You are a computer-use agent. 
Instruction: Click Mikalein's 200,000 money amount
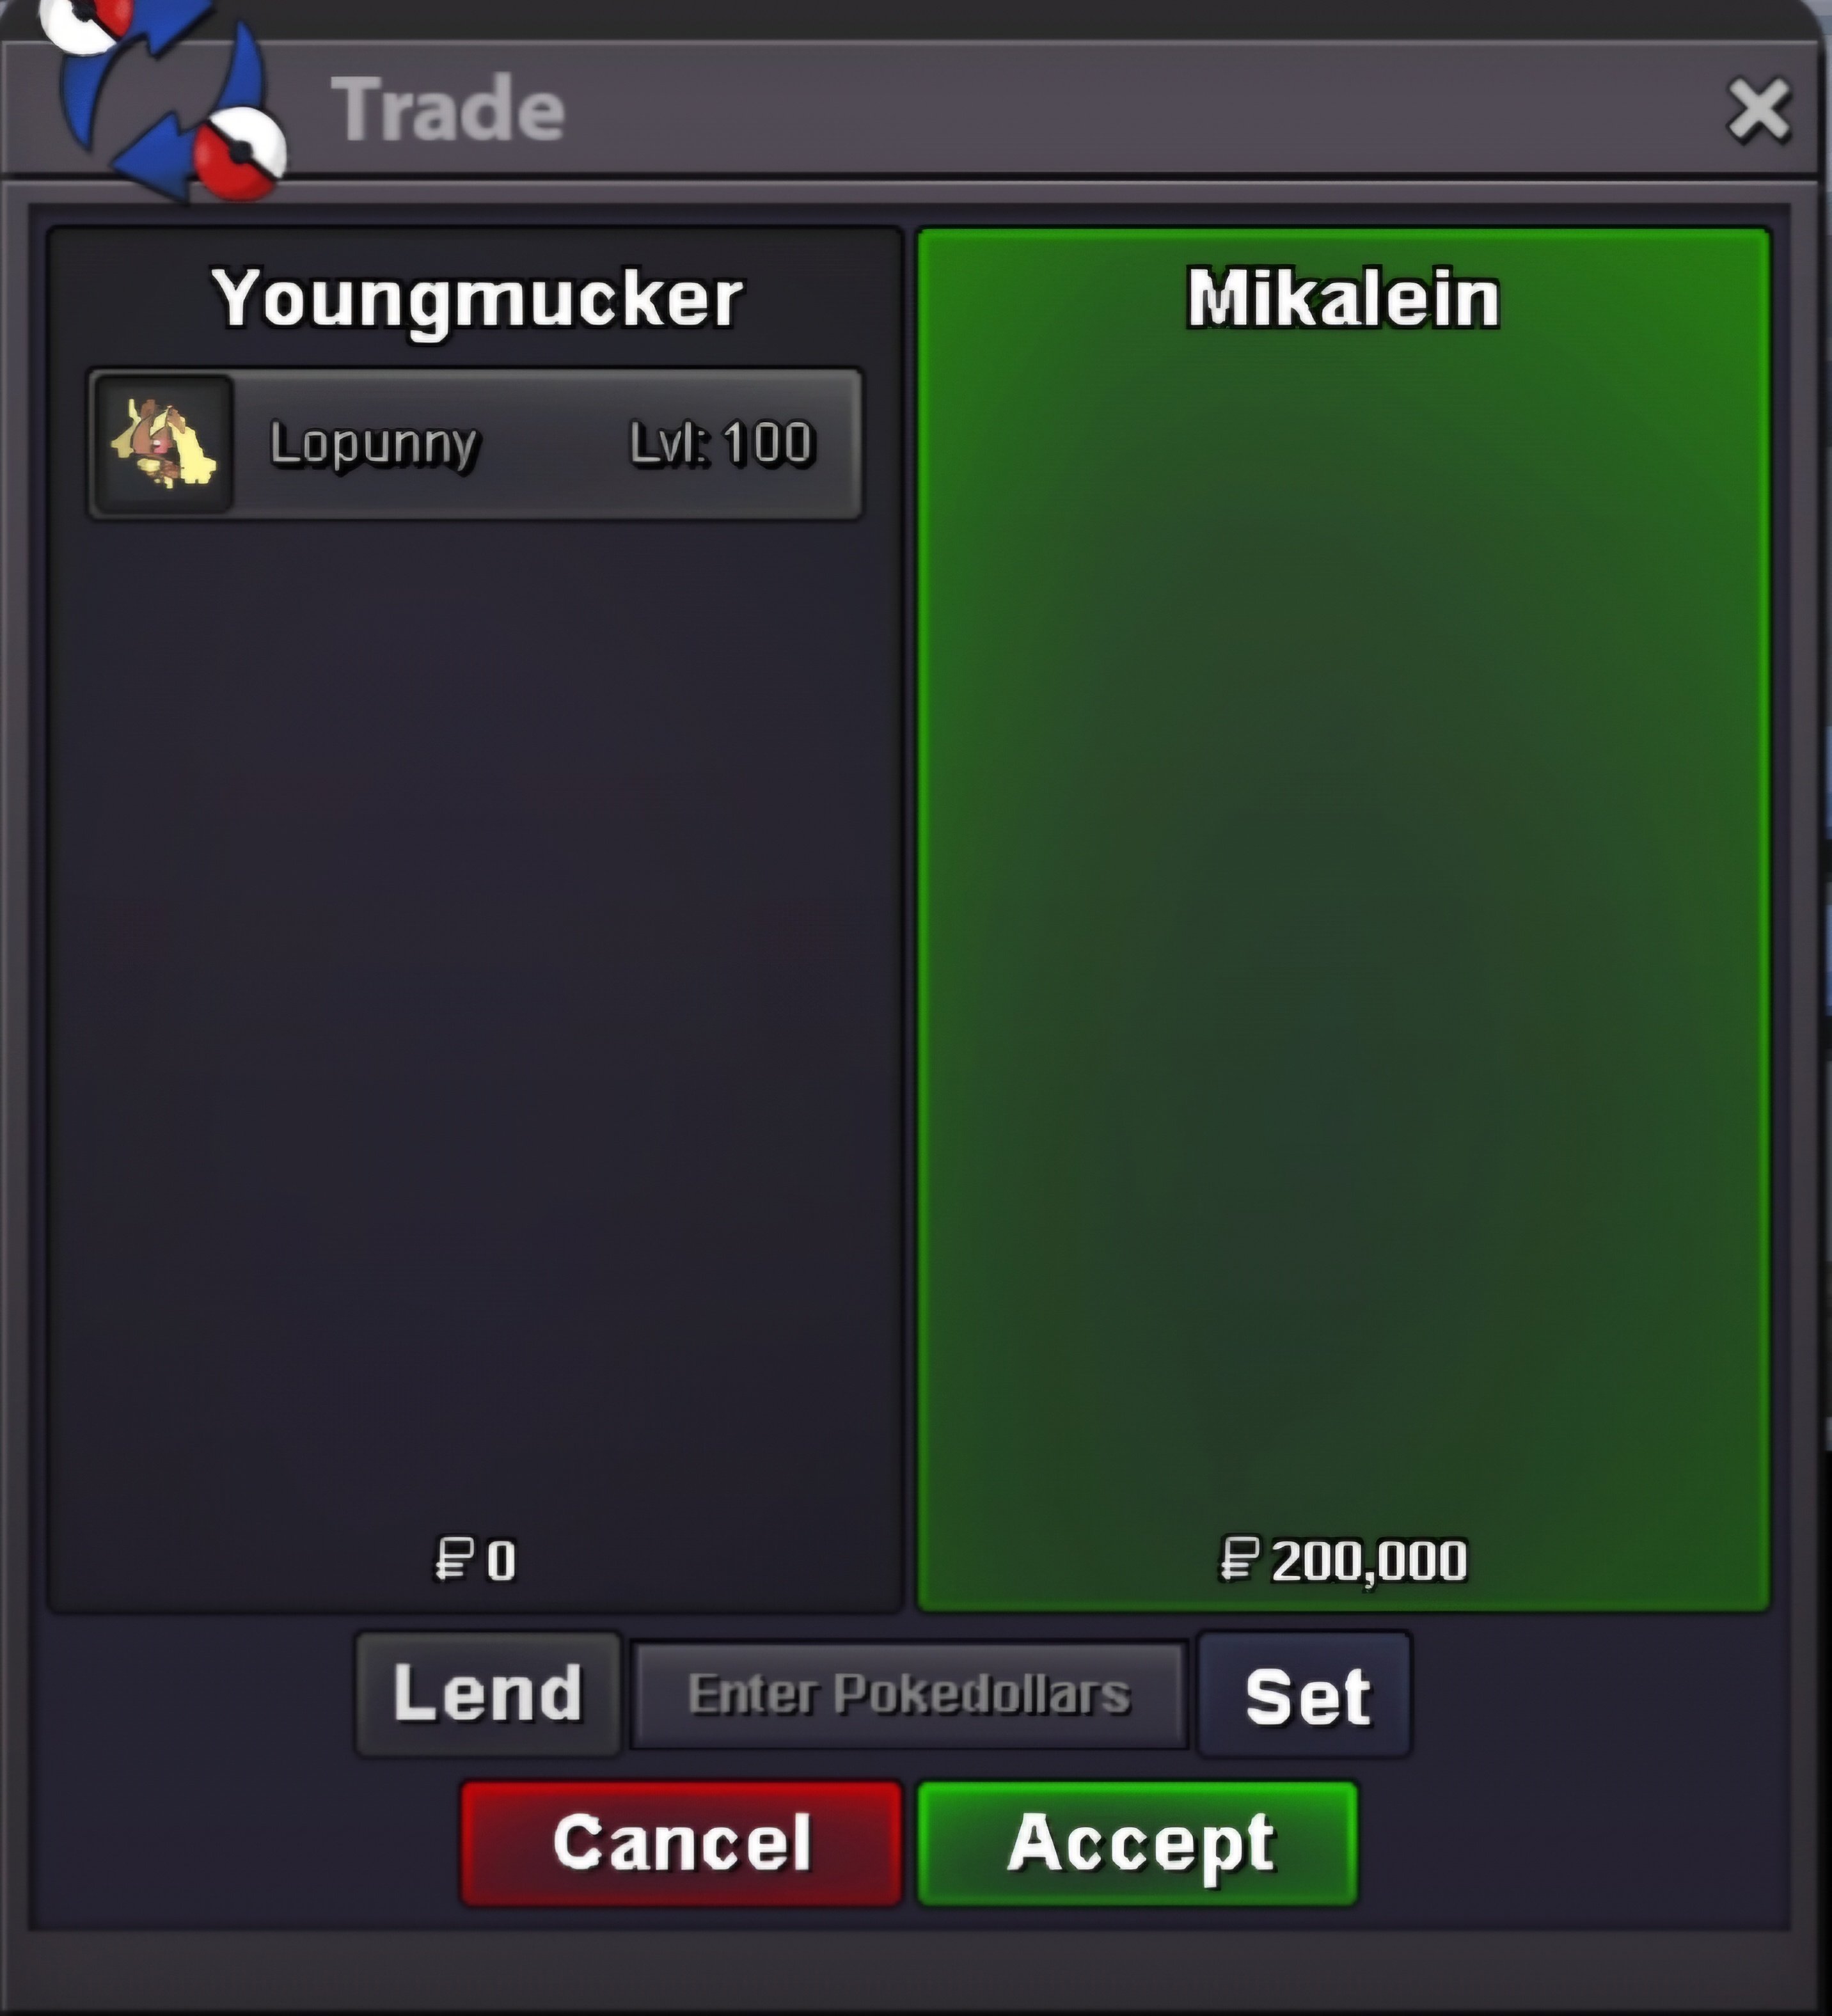[x=1369, y=1561]
